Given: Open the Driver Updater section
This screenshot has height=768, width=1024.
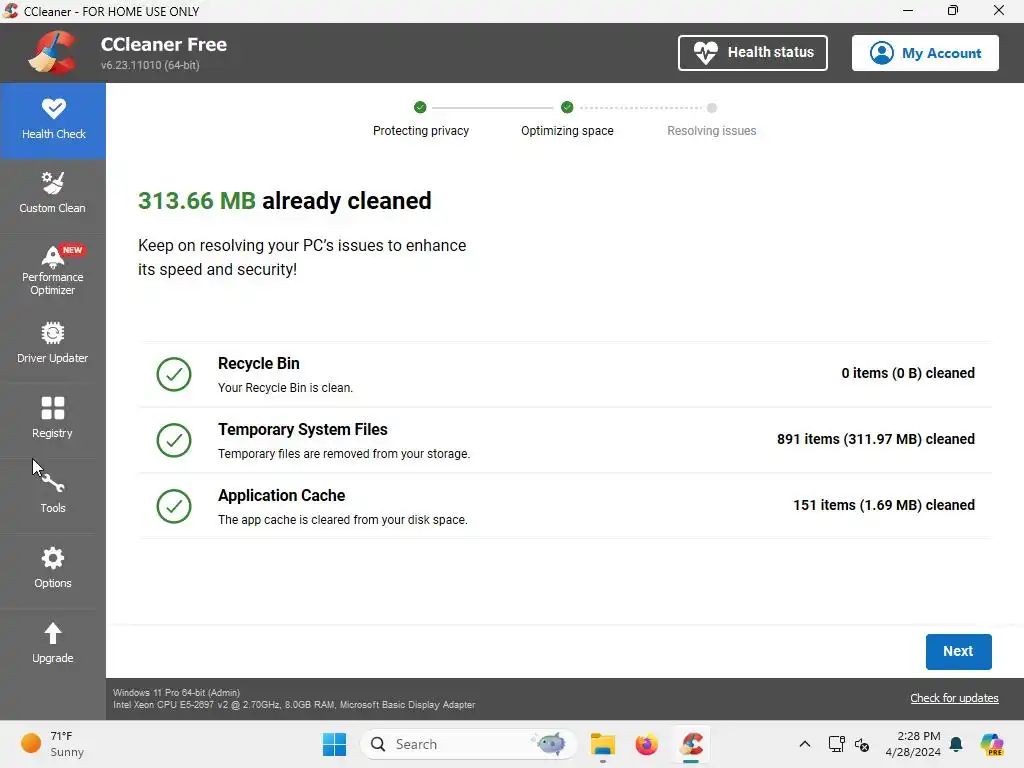Looking at the screenshot, I should tap(53, 344).
